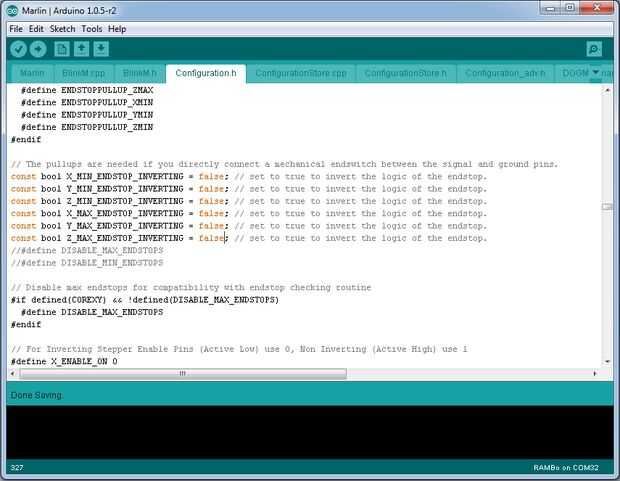Screen dimensions: 620x481
Task: Select the Configuration.h tab
Action: click(x=206, y=74)
